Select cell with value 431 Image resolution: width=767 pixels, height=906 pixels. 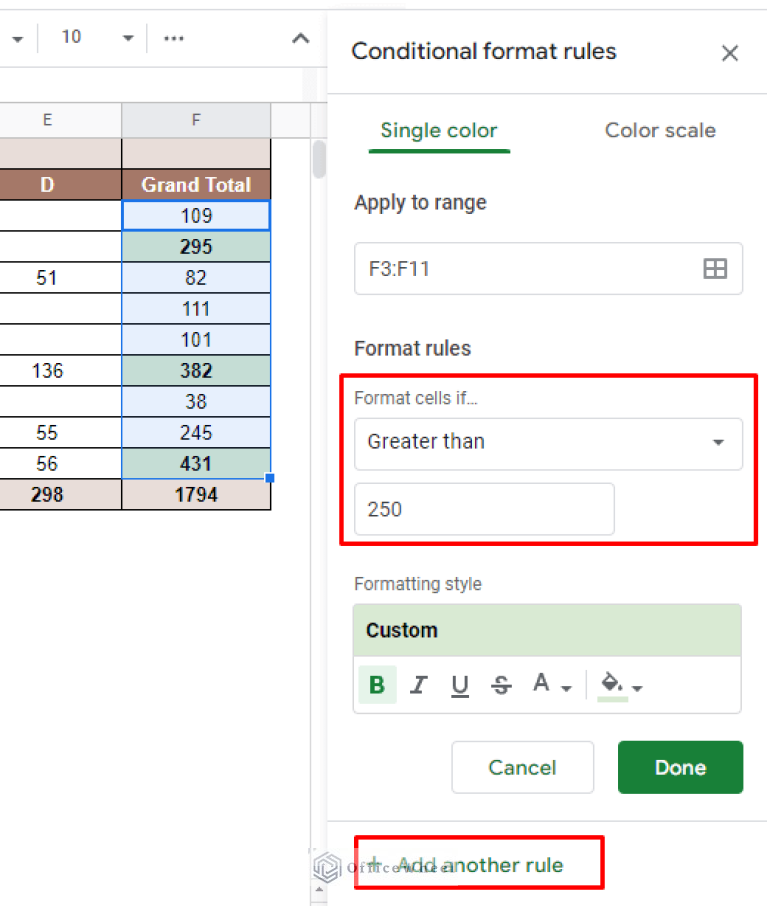(196, 463)
